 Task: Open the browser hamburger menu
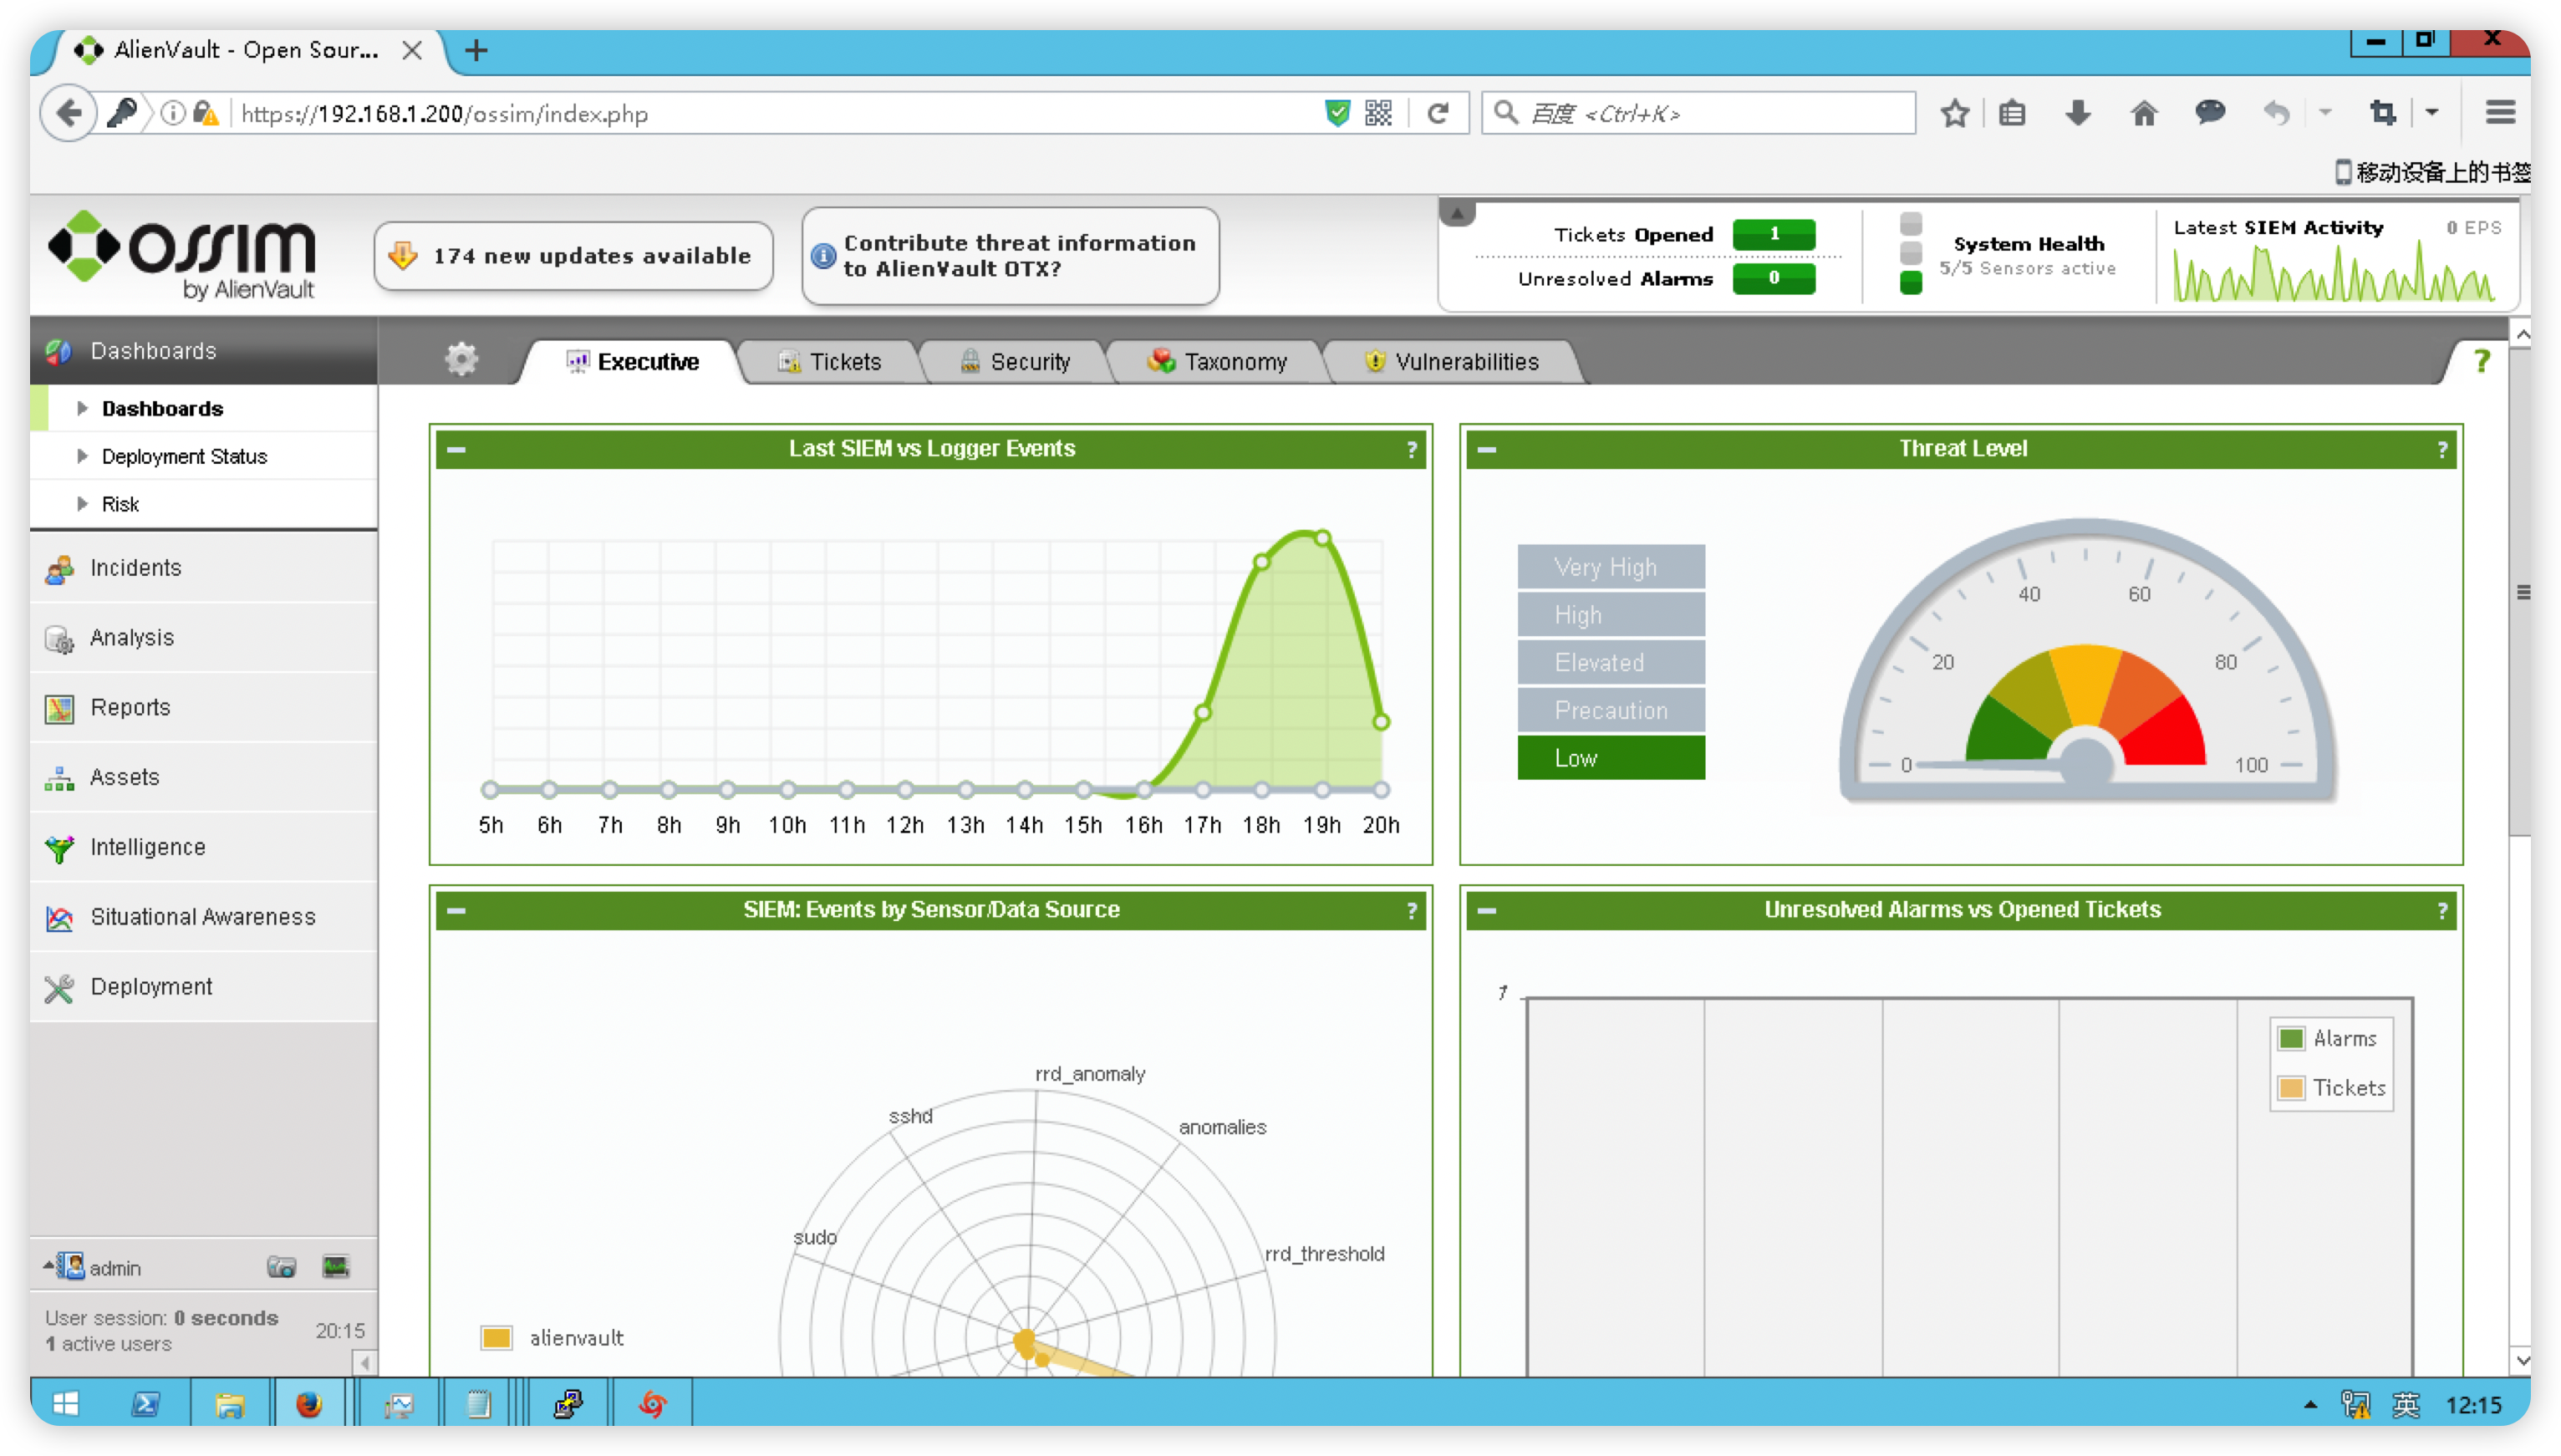coord(2500,113)
